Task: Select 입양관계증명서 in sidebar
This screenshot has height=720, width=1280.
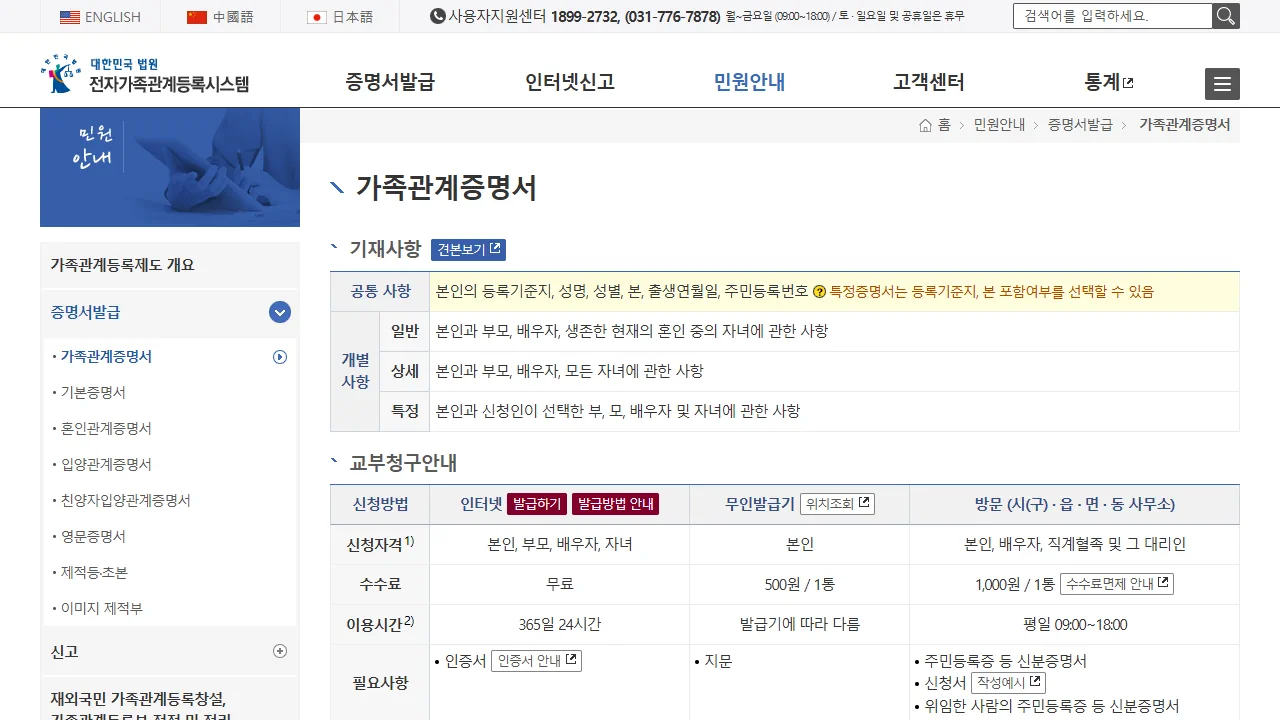Action: point(106,464)
